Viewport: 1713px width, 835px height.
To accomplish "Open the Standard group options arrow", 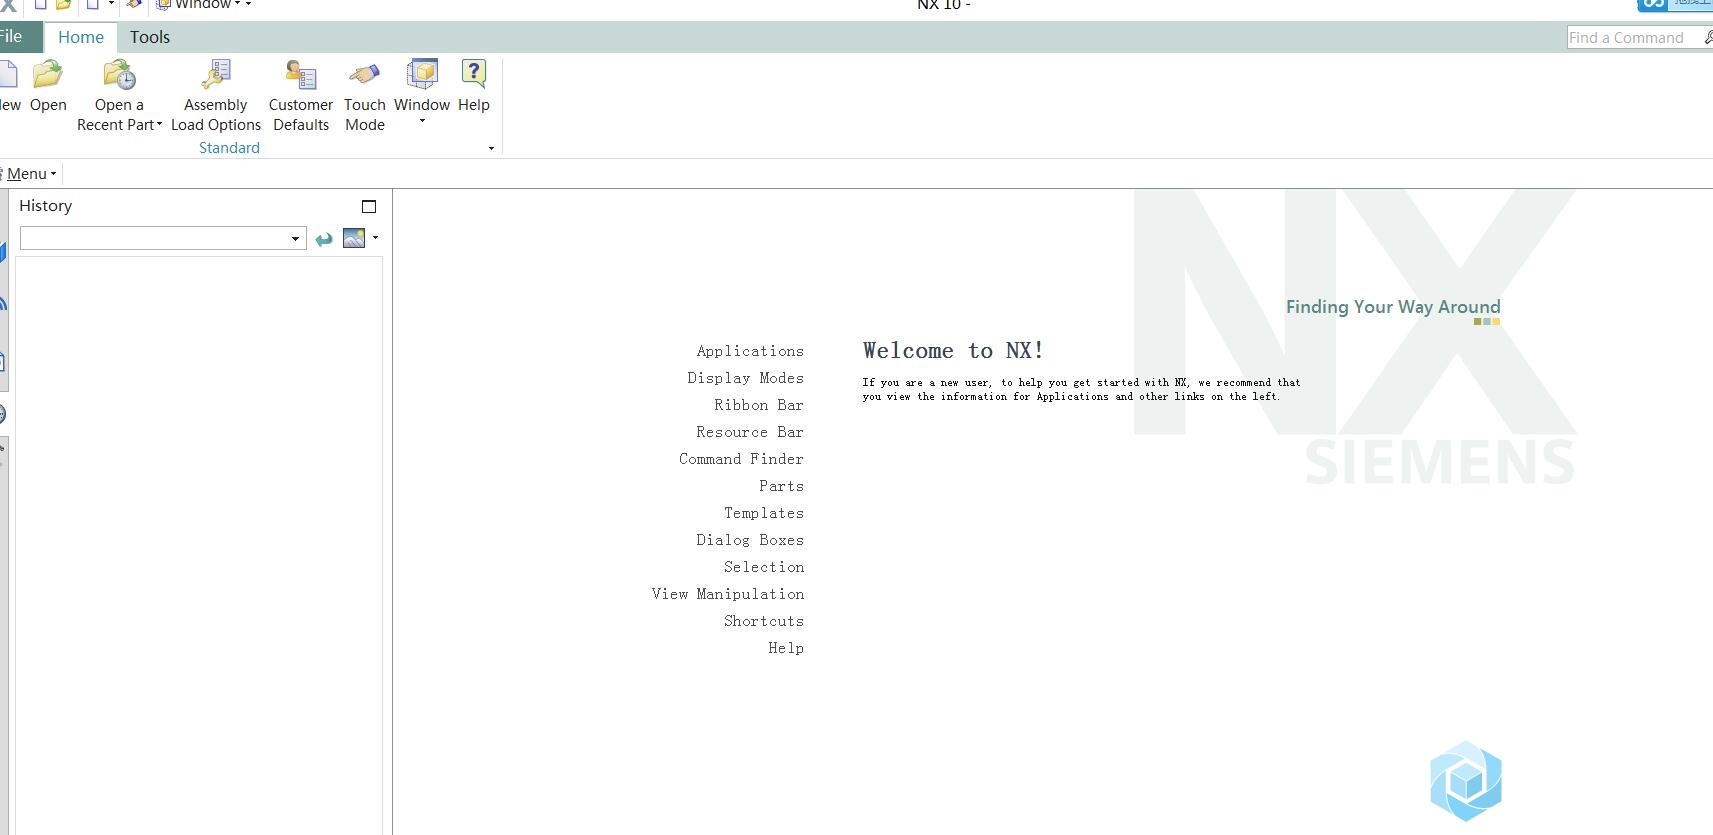I will point(491,148).
